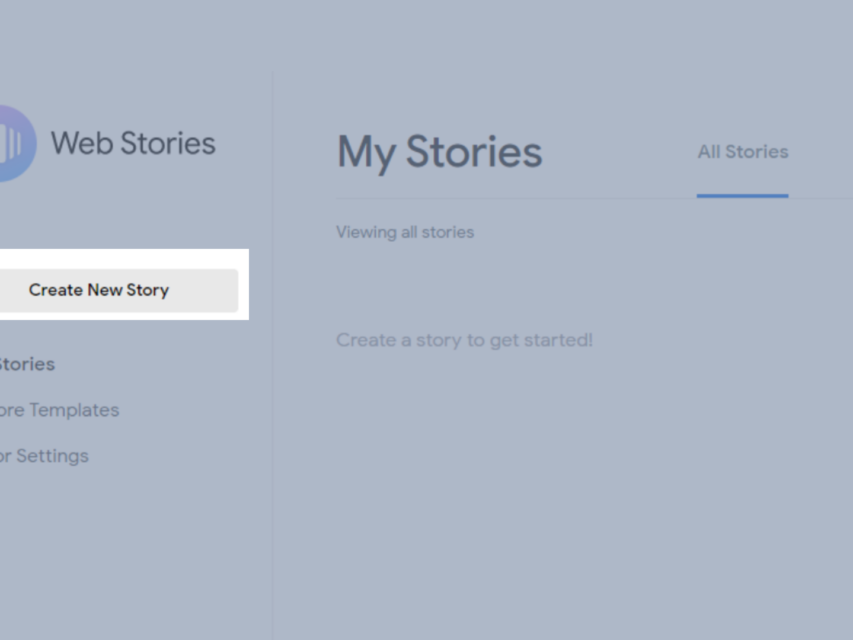
Task: Open the Settings link in the sidebar
Action: pos(44,456)
